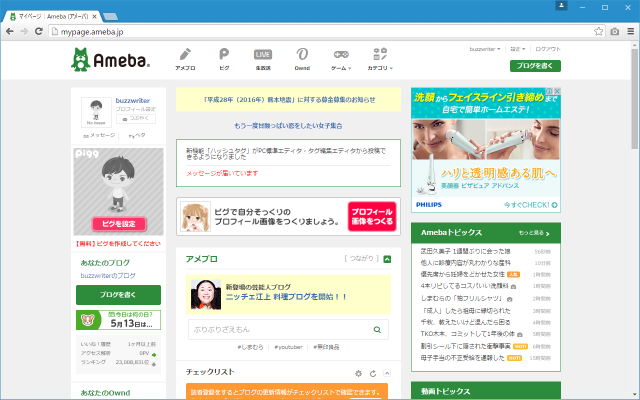
Task: Close the マイページ Ameba browser tab
Action: (x=94, y=17)
